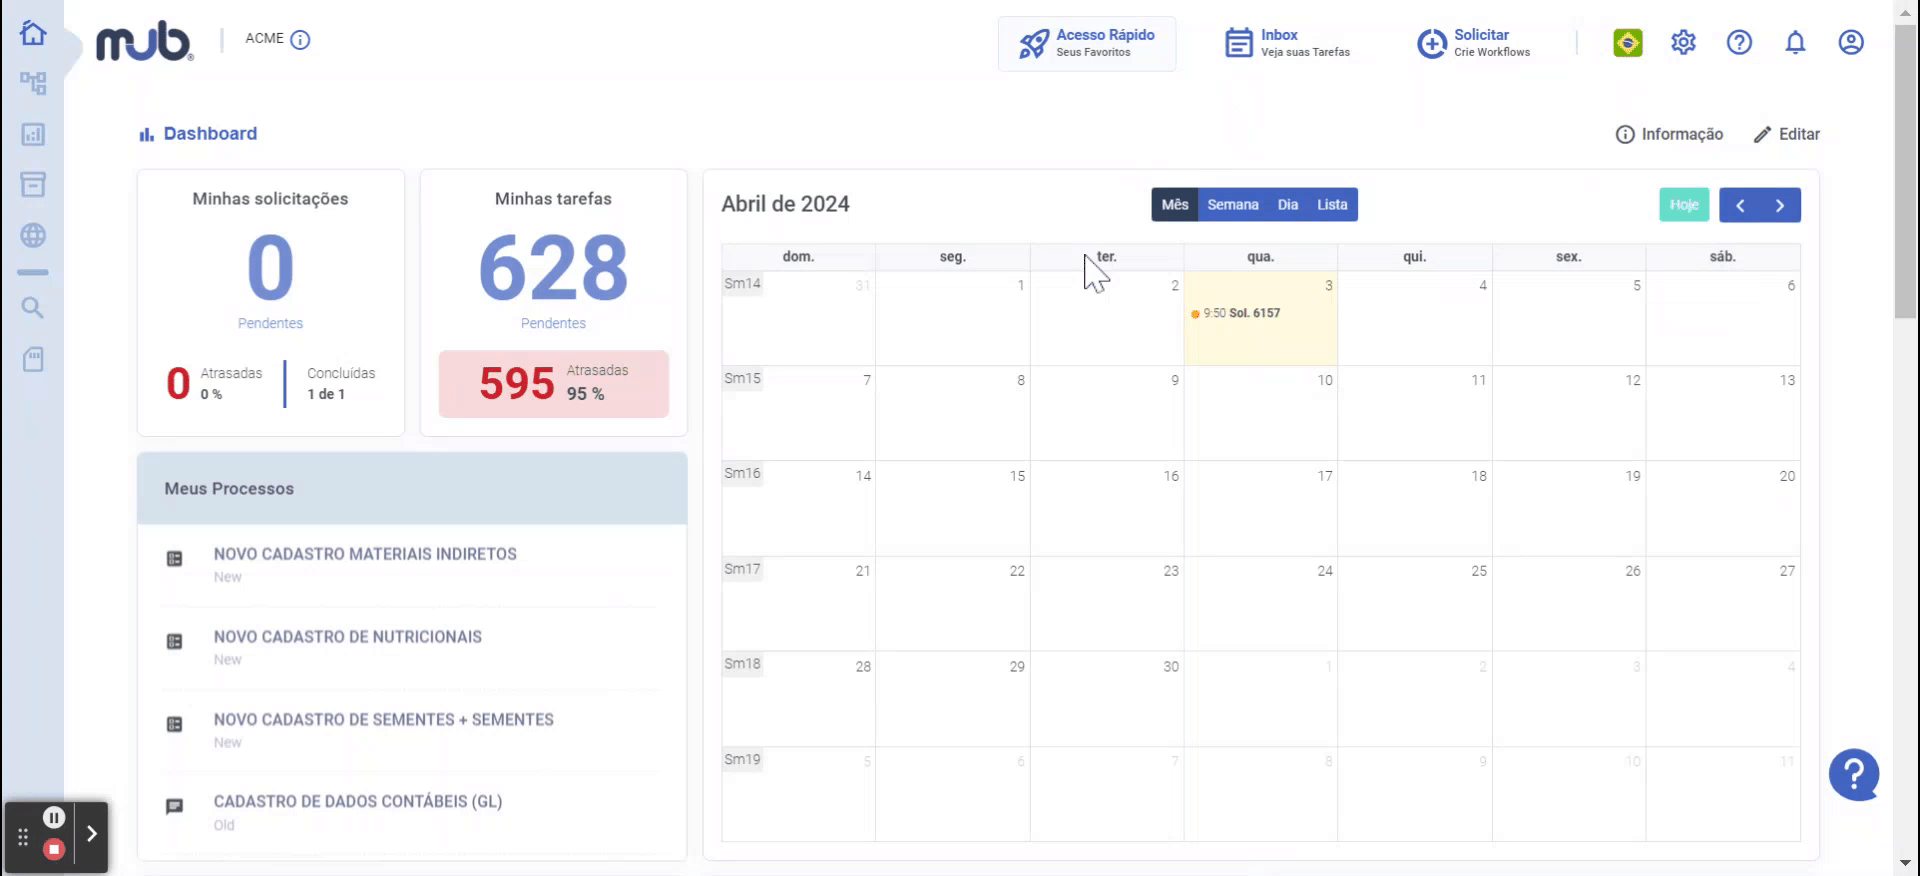1920x876 pixels.
Task: Switch calendar to Semana view
Action: 1232,205
